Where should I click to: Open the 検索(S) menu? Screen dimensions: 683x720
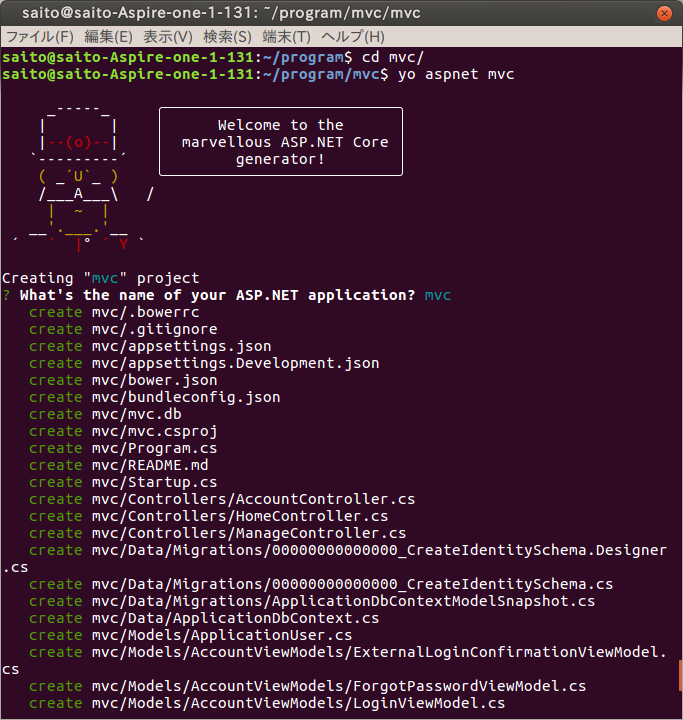tap(227, 37)
